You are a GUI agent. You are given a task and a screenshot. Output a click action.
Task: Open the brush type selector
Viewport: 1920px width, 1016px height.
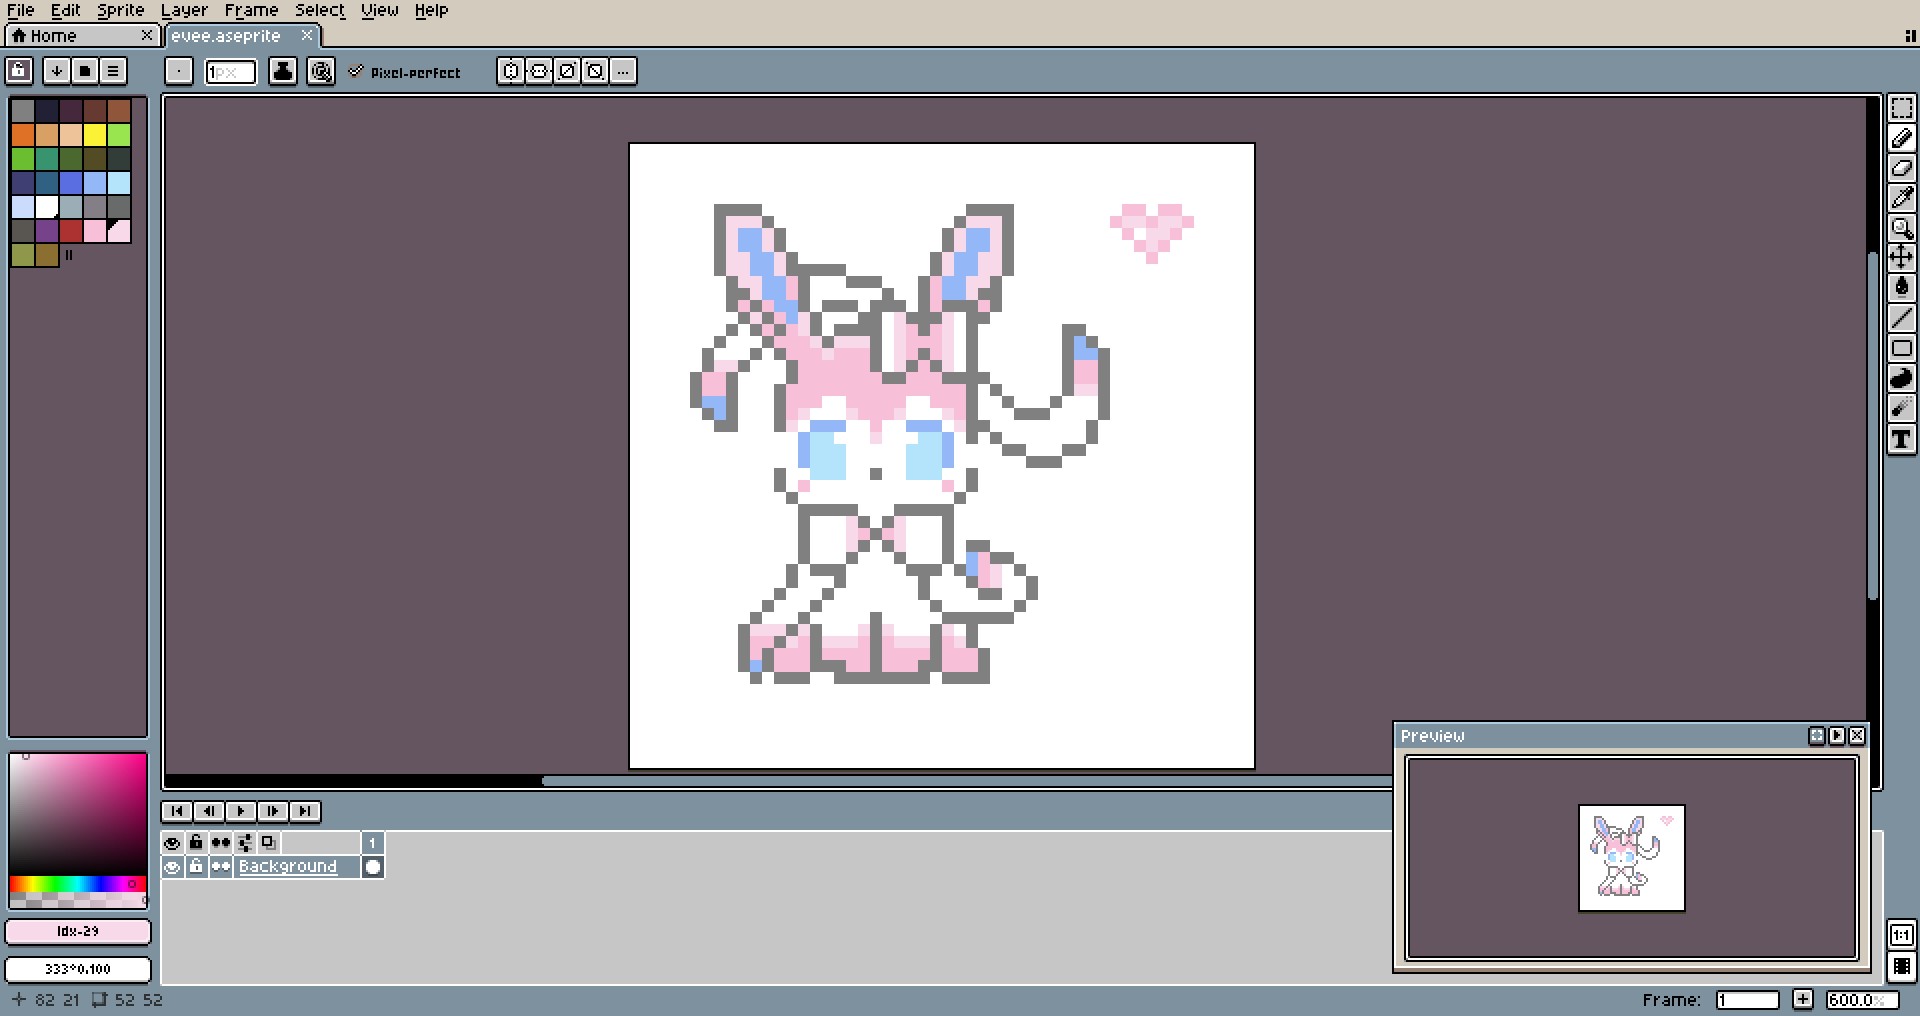pyautogui.click(x=179, y=71)
